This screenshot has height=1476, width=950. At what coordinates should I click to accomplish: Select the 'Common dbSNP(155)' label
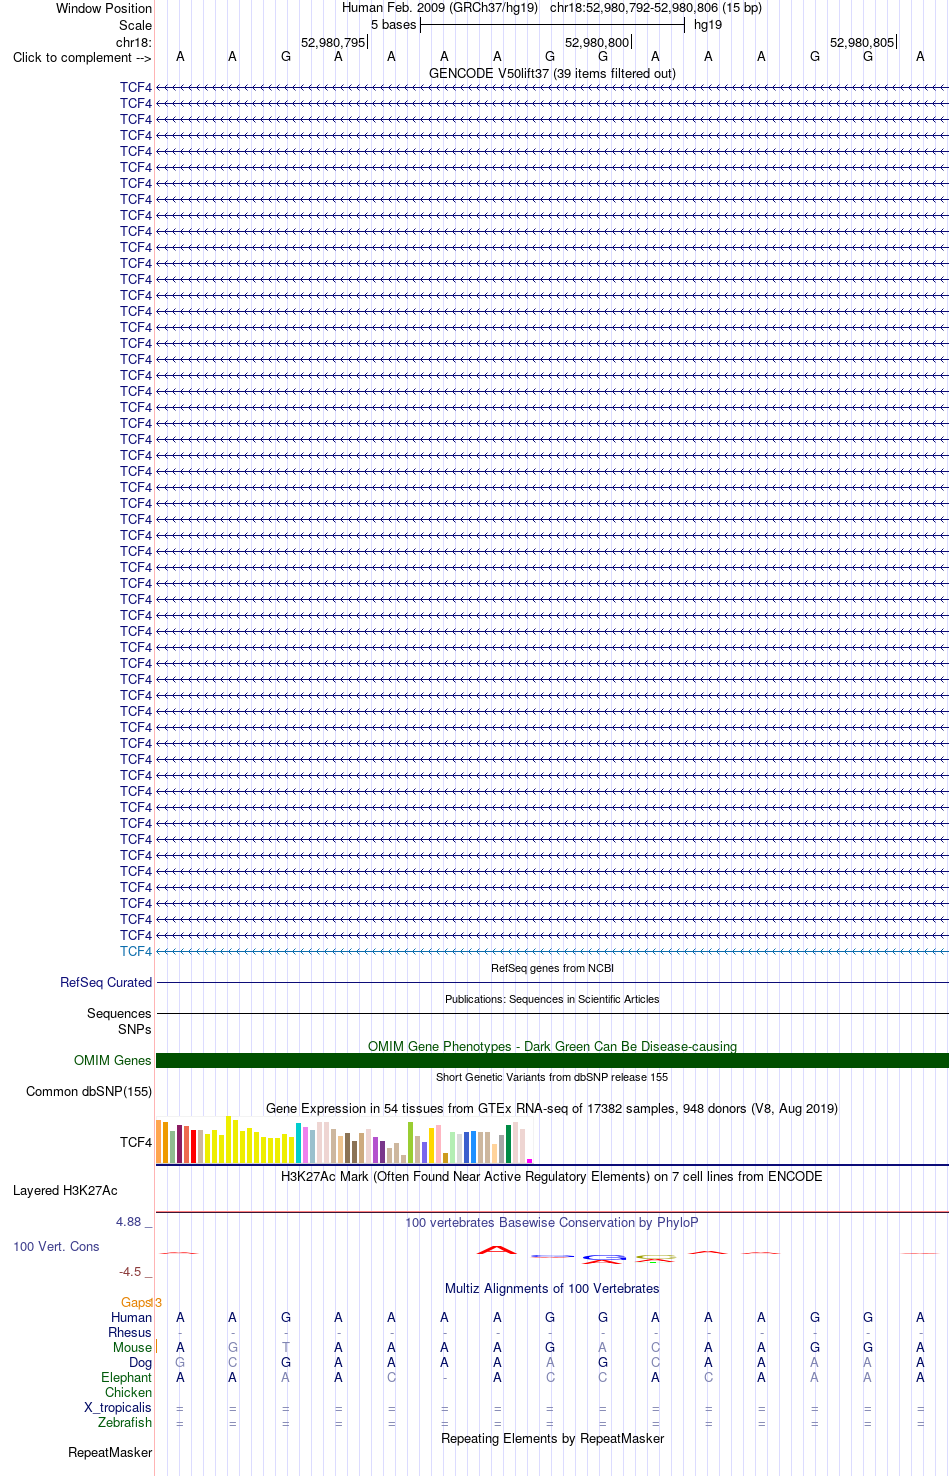(89, 1091)
